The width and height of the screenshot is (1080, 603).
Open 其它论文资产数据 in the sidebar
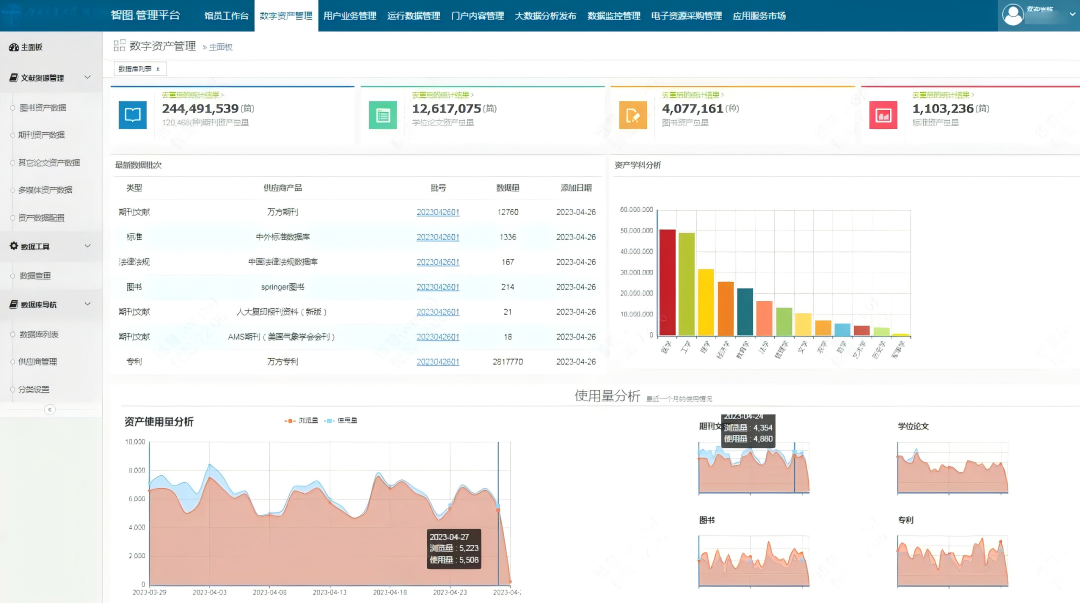pos(49,163)
